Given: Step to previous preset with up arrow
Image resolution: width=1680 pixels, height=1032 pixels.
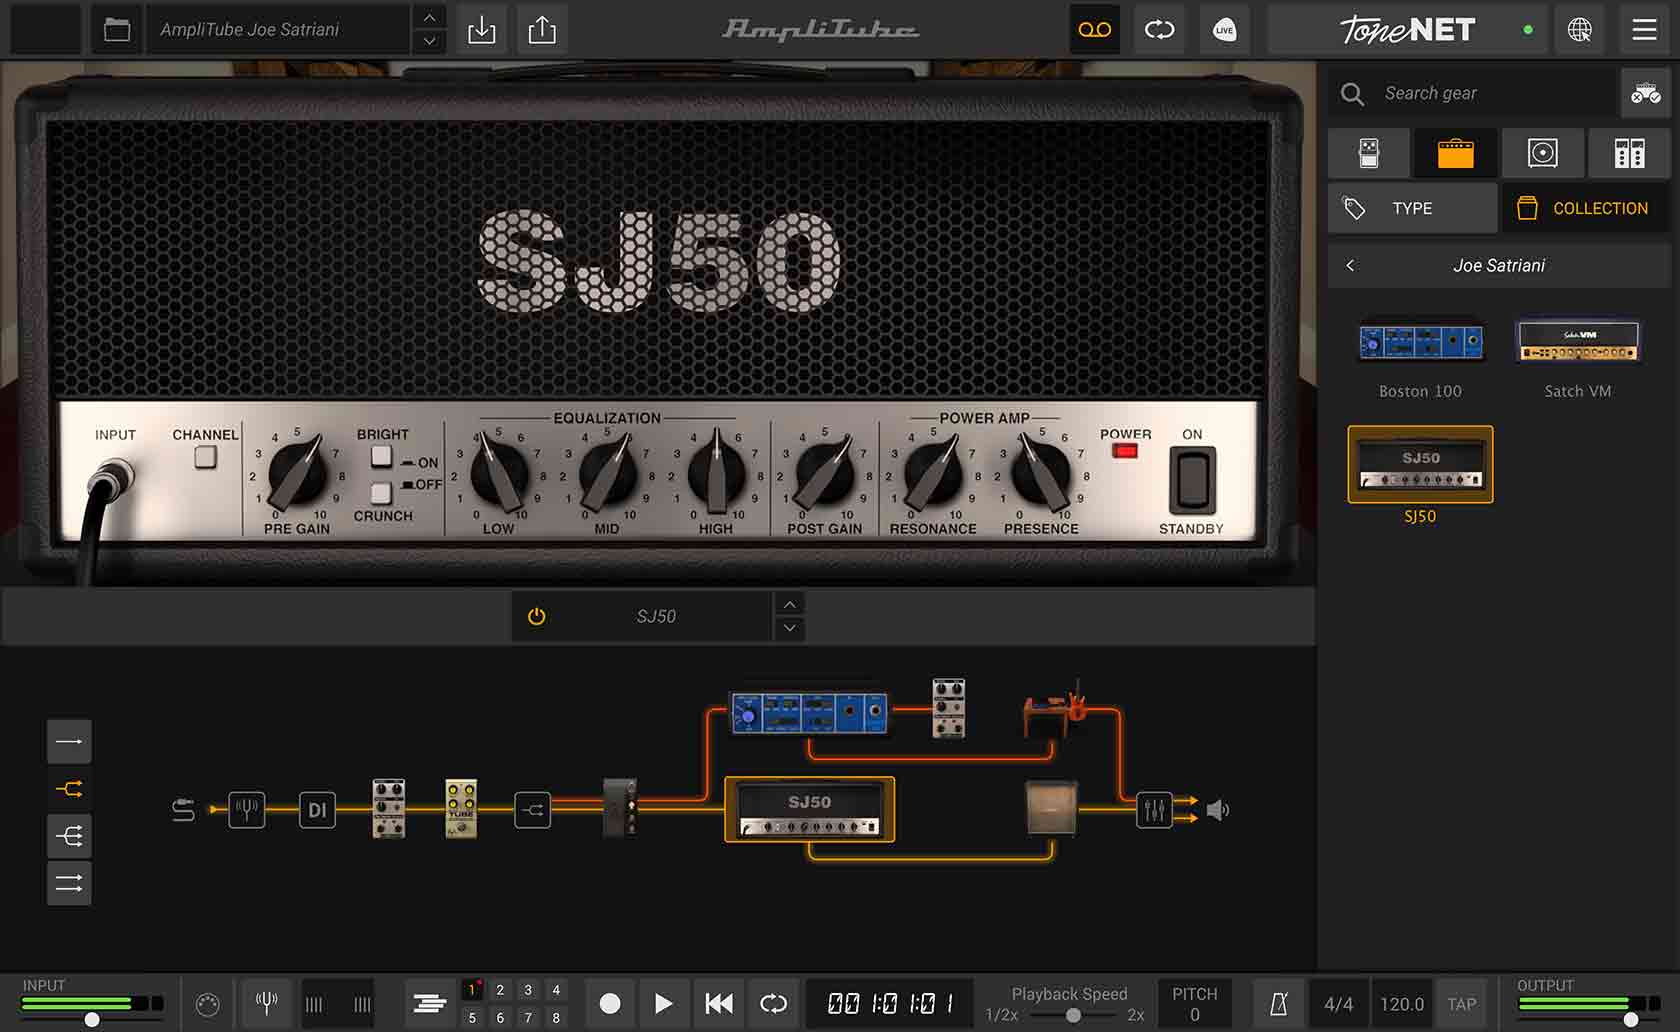Looking at the screenshot, I should click(x=430, y=18).
